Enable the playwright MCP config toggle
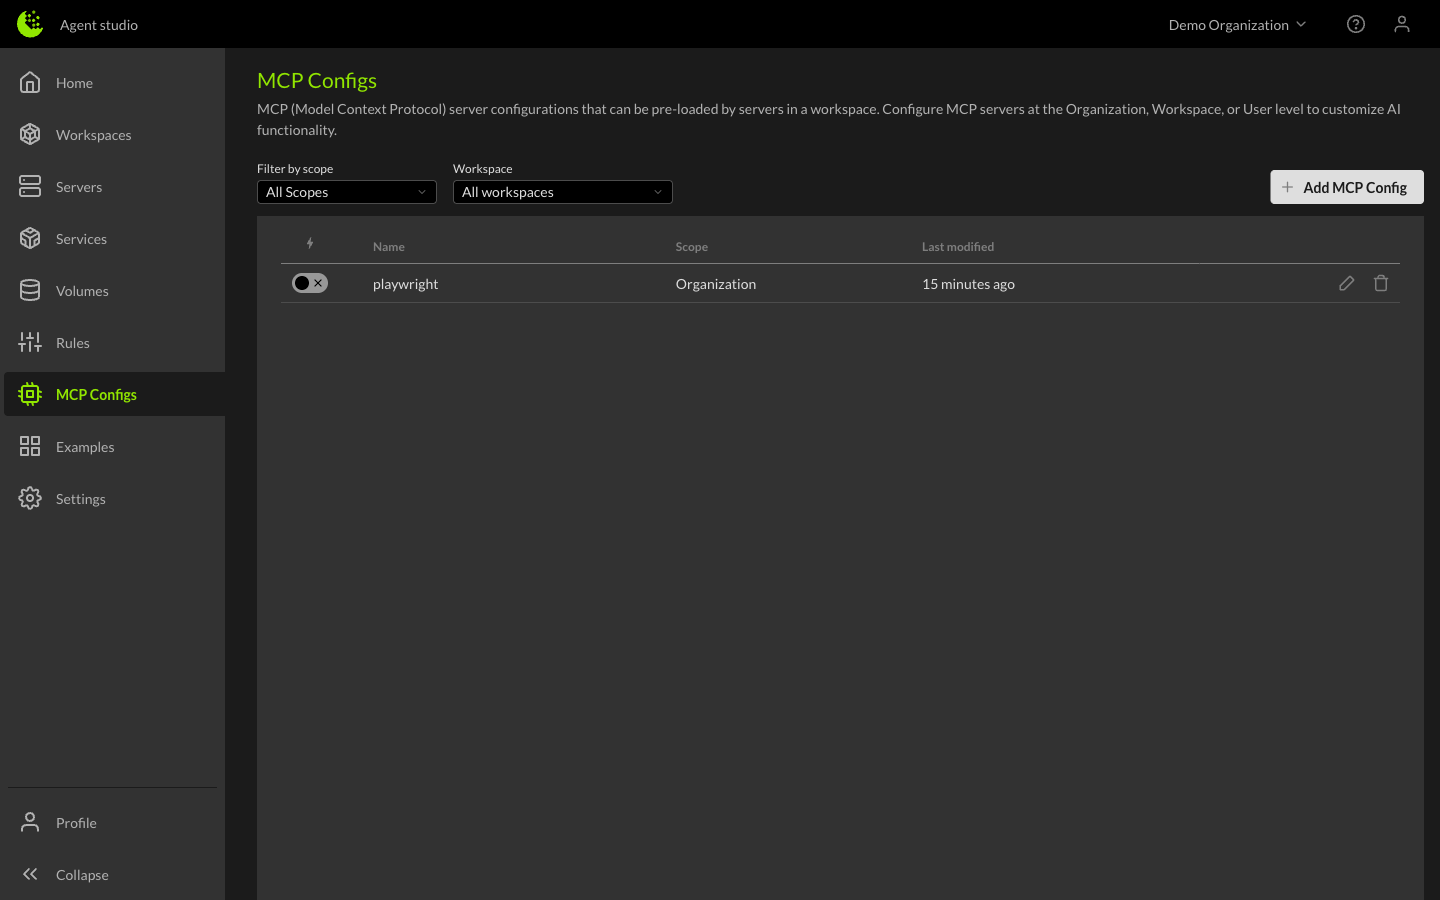The height and width of the screenshot is (900, 1440). point(309,284)
